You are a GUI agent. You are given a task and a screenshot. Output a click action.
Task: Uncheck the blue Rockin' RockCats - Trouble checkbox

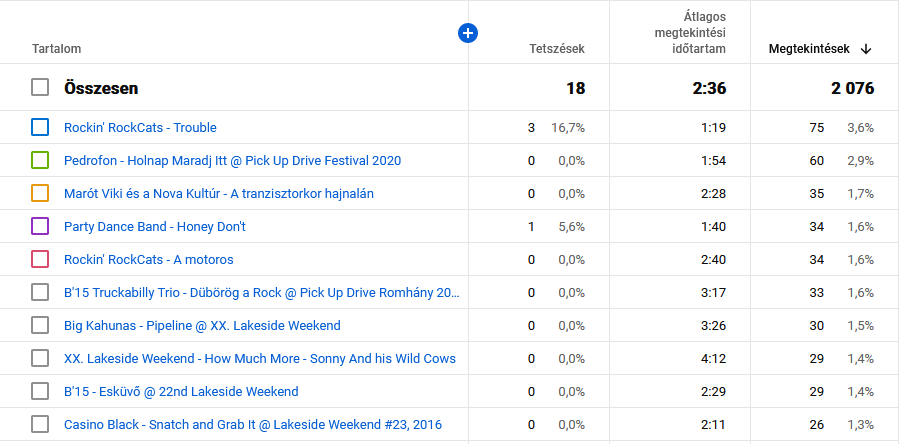[x=40, y=127]
